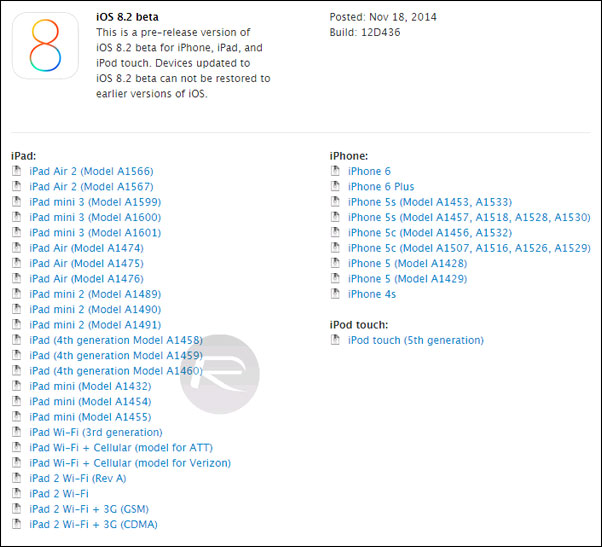Image resolution: width=602 pixels, height=547 pixels.
Task: Click the 'iOS 8.2 beta' heading text
Action: point(127,17)
